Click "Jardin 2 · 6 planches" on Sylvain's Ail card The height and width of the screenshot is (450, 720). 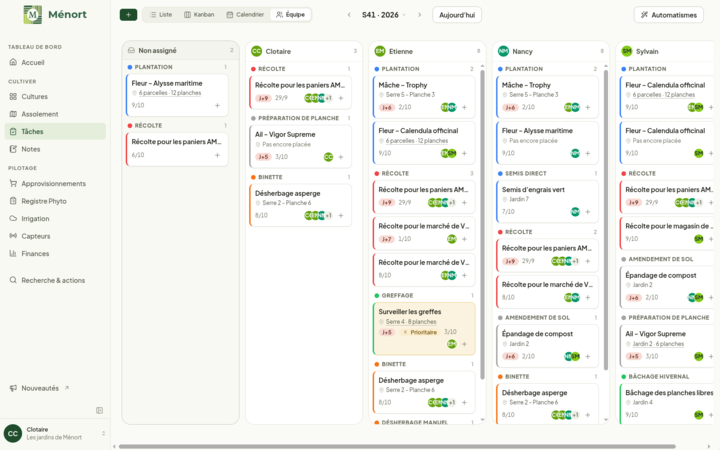658,344
